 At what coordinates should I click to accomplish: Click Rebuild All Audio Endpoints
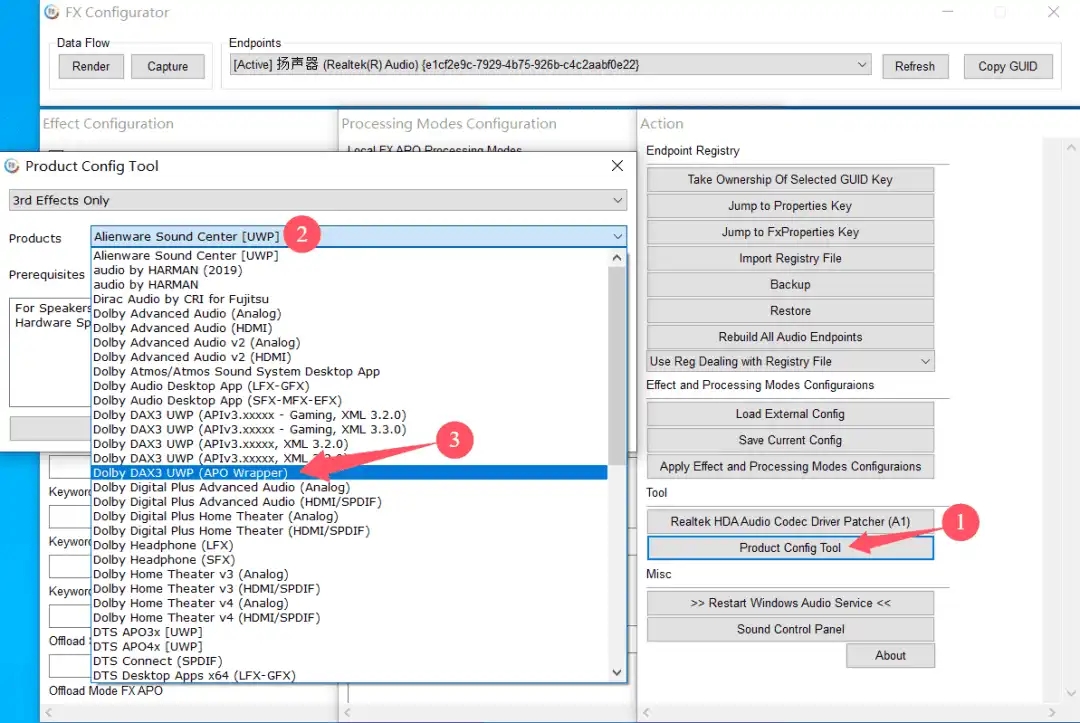tap(790, 337)
